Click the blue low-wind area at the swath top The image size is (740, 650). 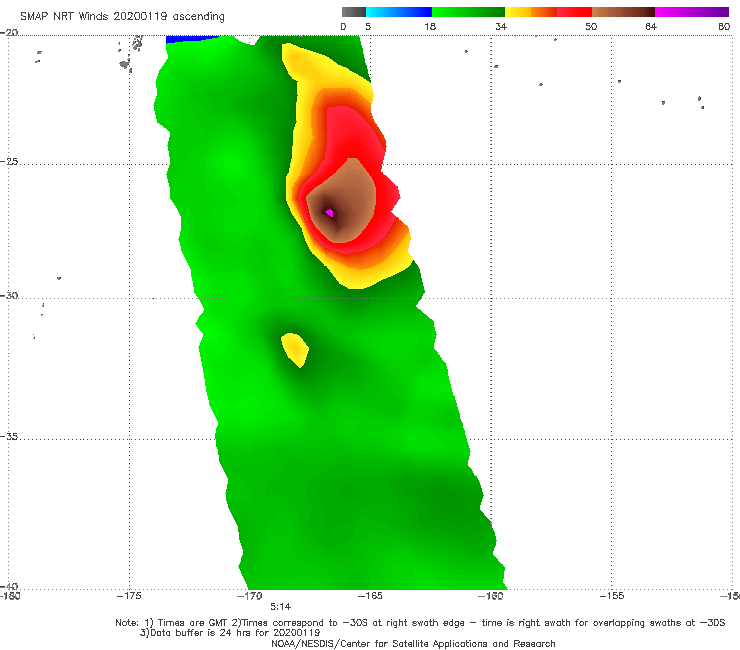point(191,39)
